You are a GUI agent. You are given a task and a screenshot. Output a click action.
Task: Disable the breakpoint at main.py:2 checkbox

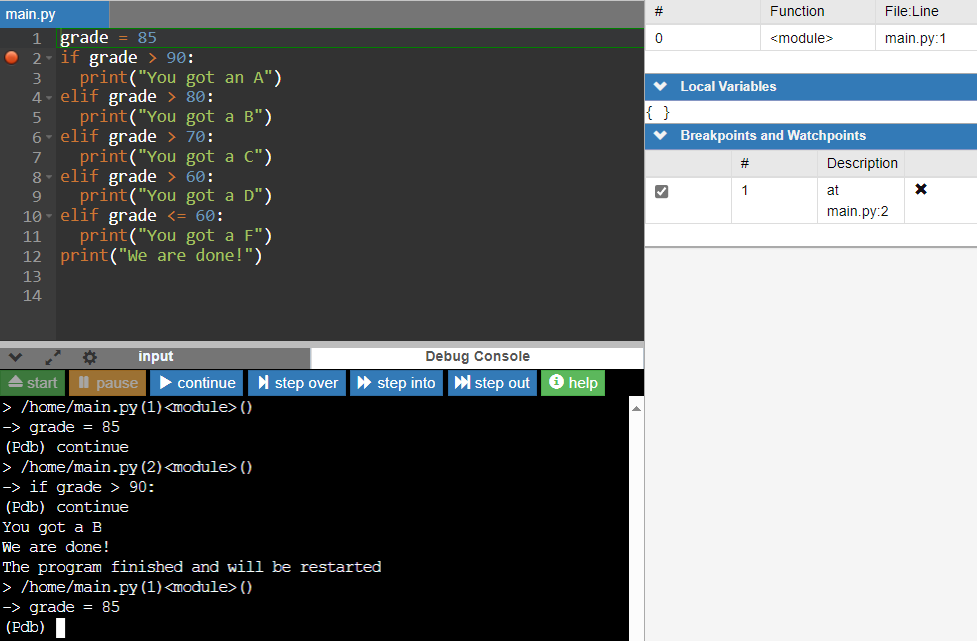tap(661, 191)
